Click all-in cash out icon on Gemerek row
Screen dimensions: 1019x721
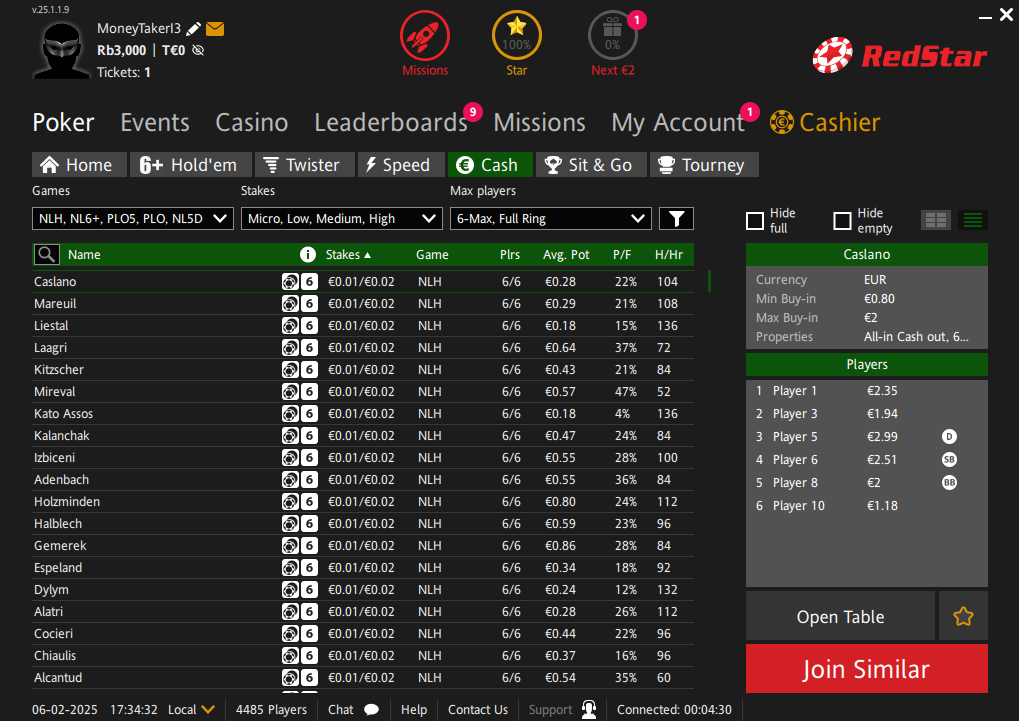290,546
